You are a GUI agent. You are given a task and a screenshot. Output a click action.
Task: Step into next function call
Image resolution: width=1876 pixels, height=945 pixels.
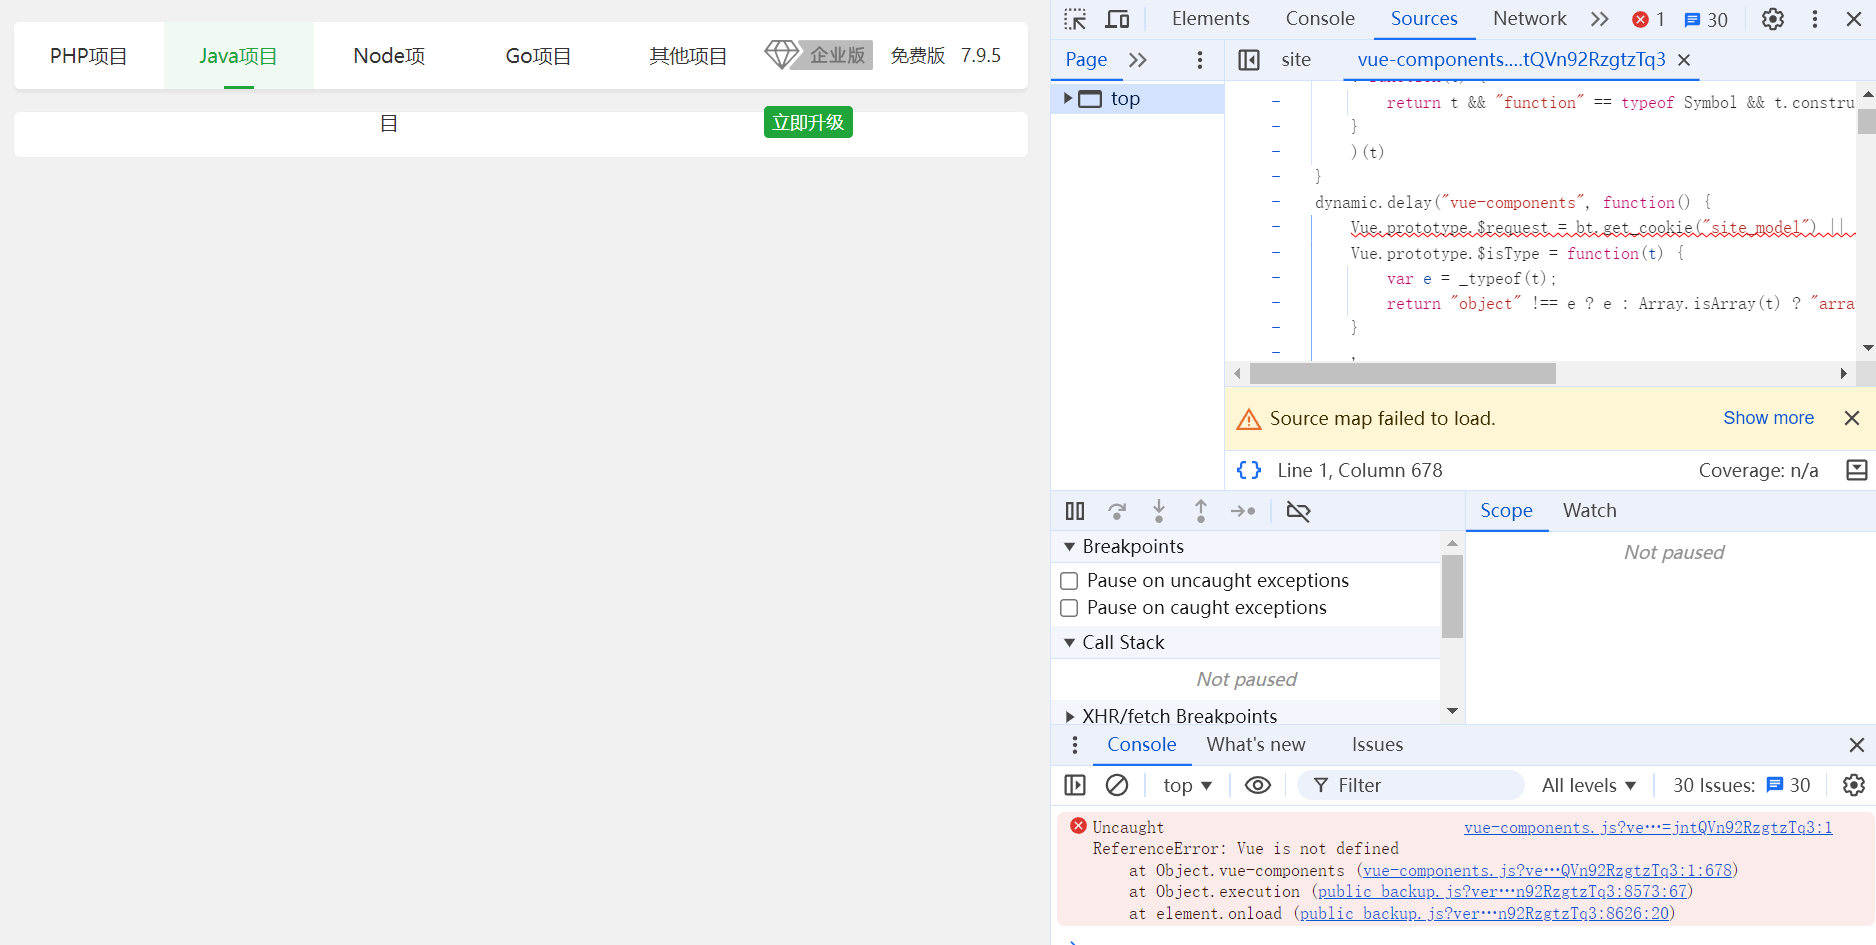pos(1159,511)
